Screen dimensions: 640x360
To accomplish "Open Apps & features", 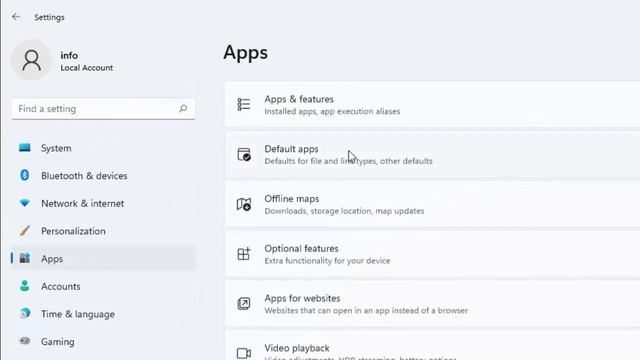I will click(x=433, y=104).
